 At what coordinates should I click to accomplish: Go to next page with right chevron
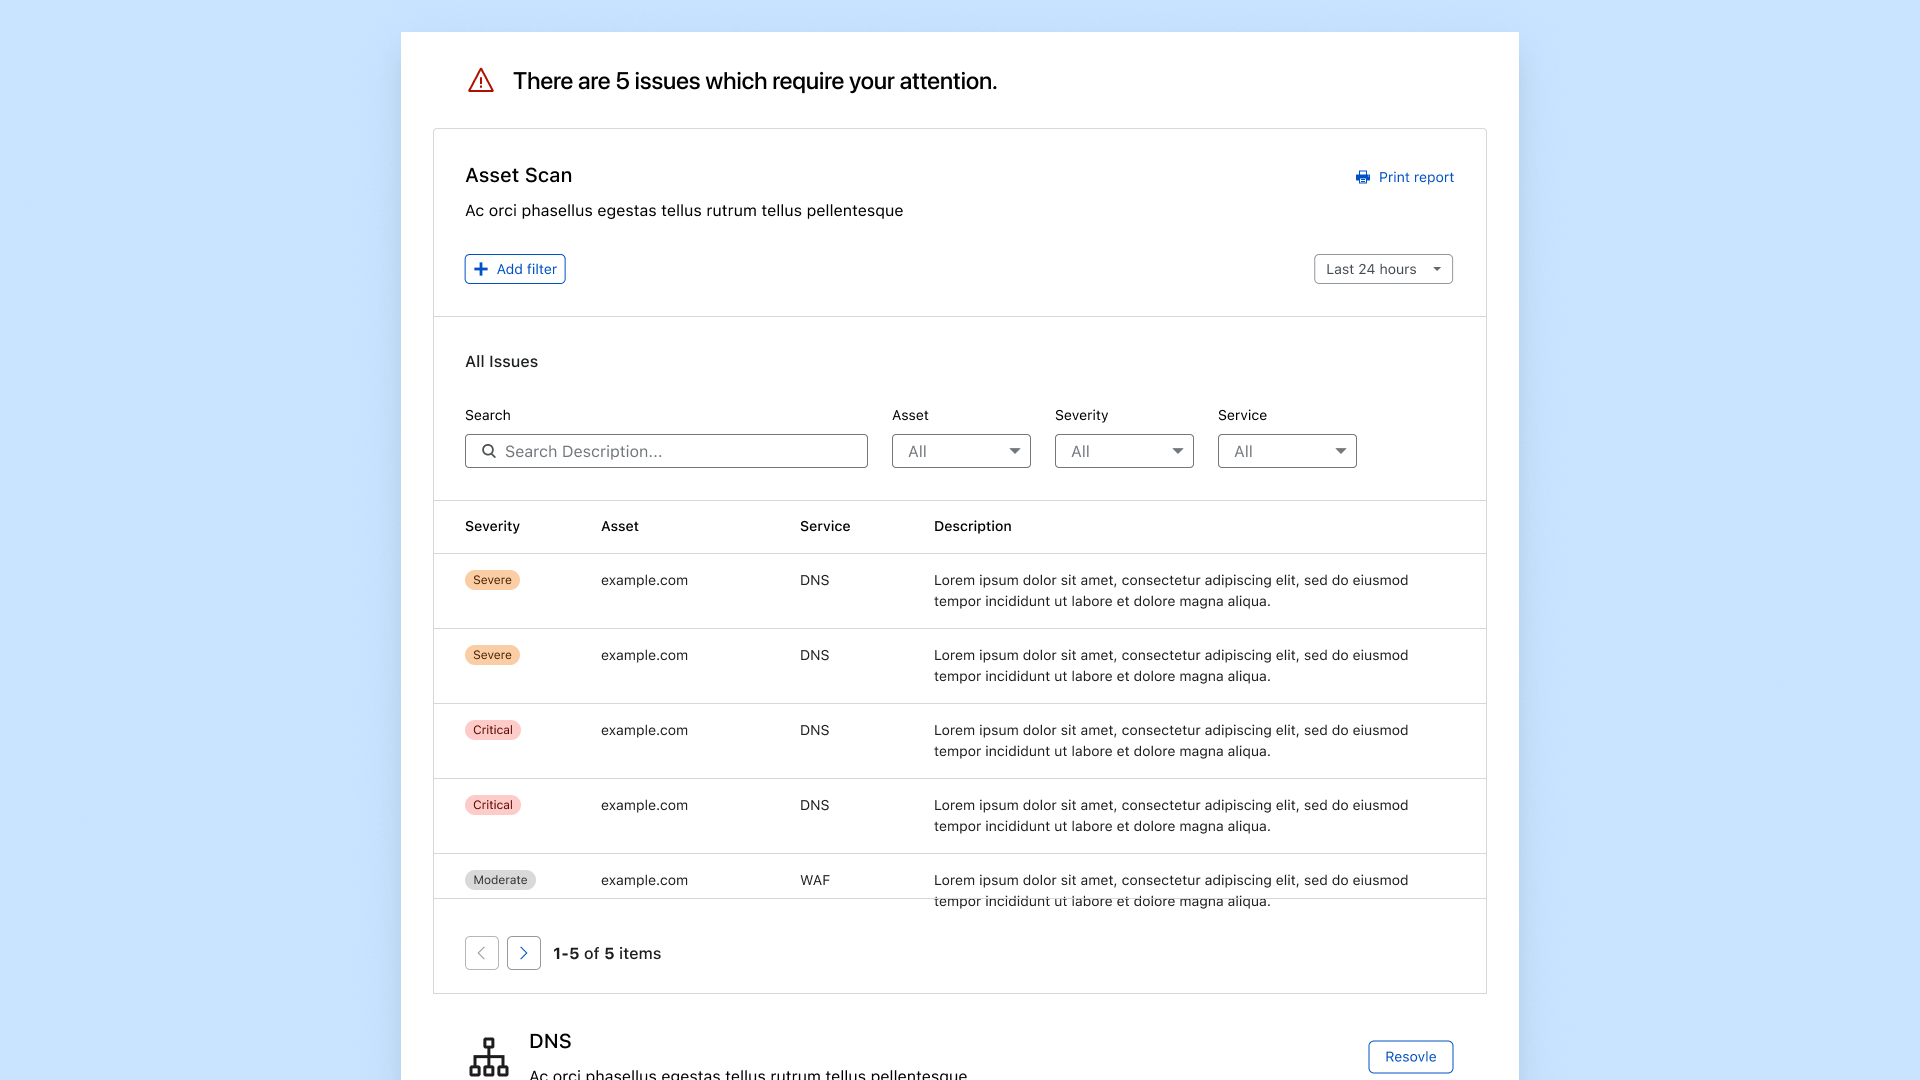pos(524,953)
